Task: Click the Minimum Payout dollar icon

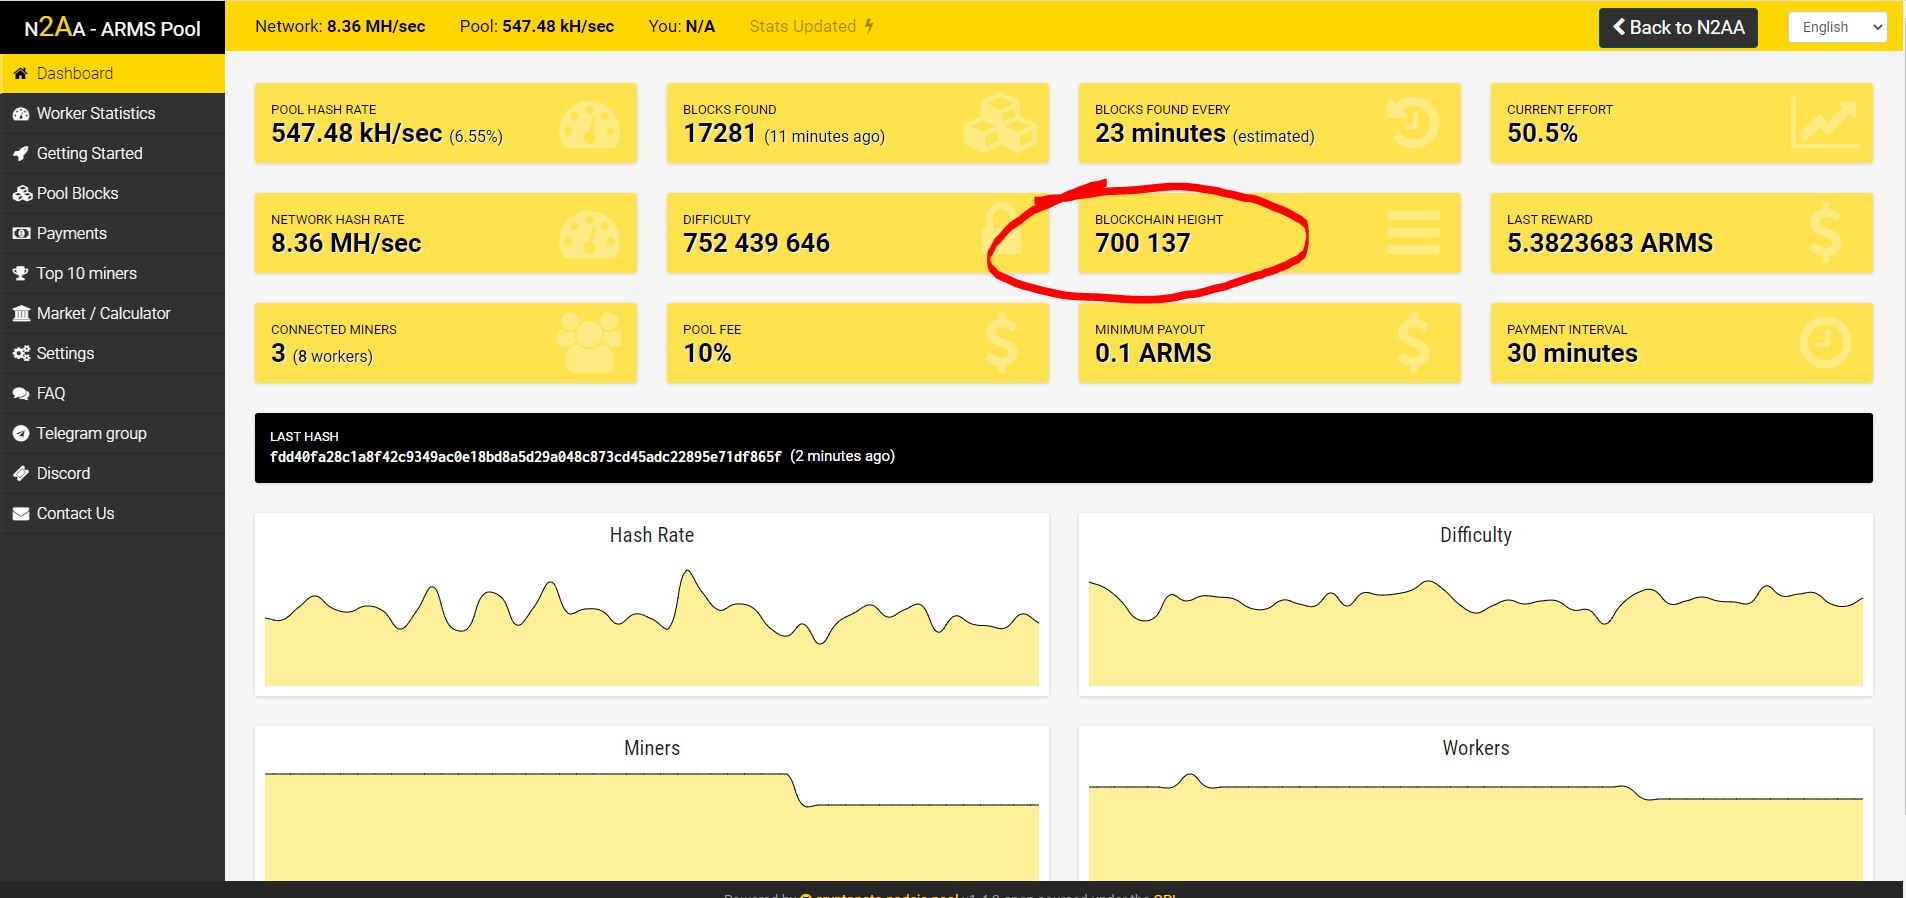Action: point(1413,343)
